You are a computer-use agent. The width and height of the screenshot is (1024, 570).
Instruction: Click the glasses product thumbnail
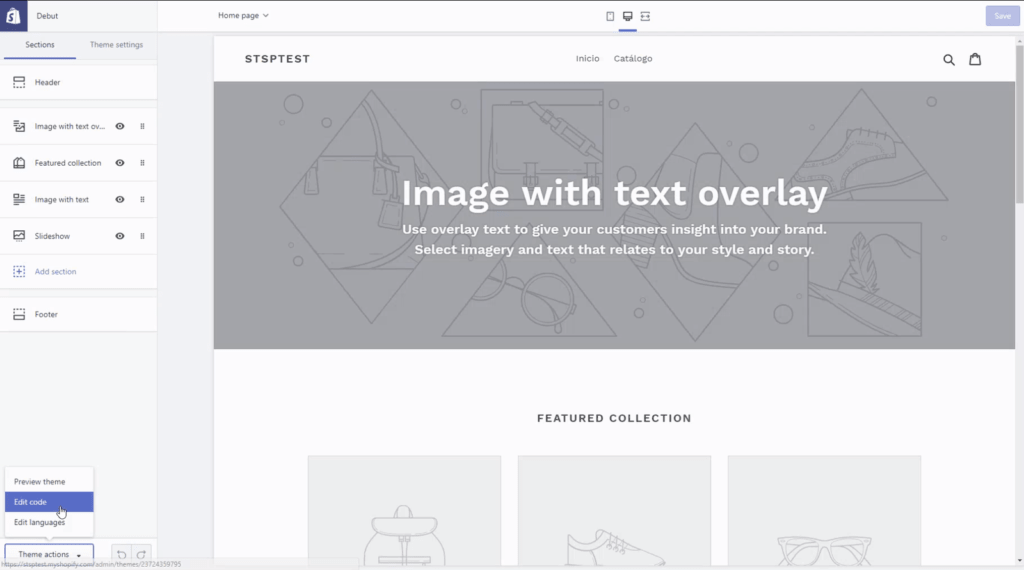pyautogui.click(x=824, y=512)
